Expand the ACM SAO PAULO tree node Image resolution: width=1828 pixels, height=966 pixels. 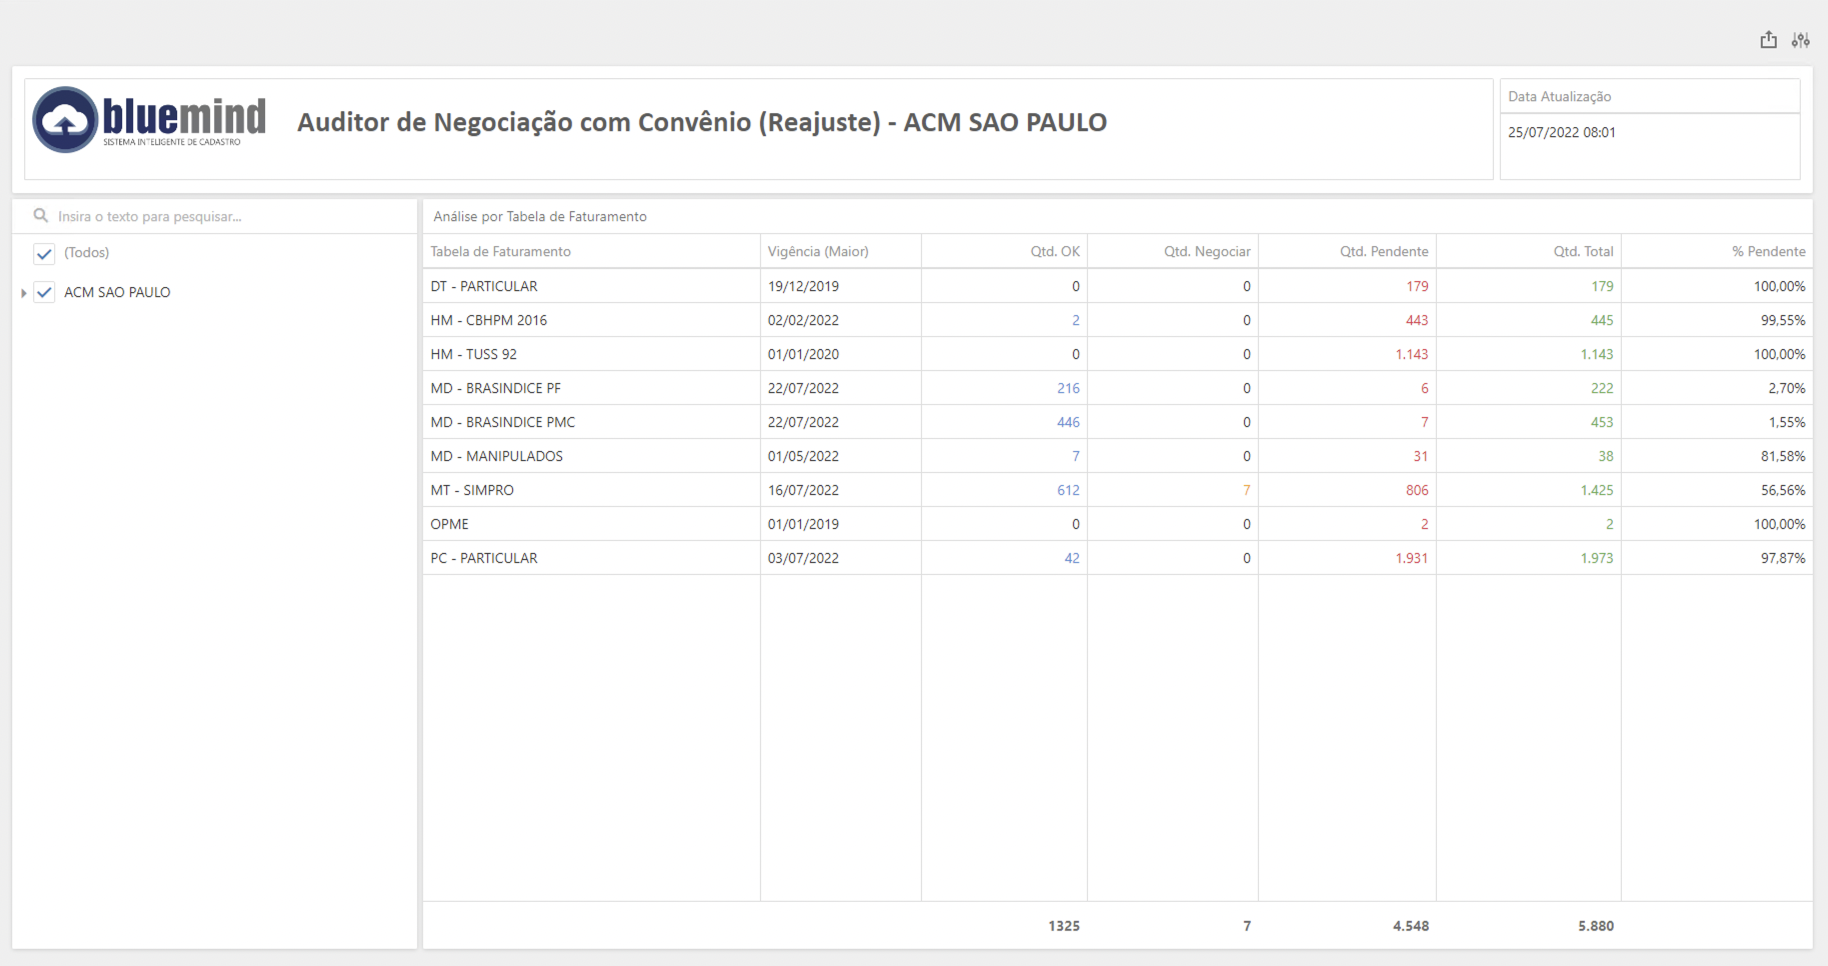click(23, 293)
